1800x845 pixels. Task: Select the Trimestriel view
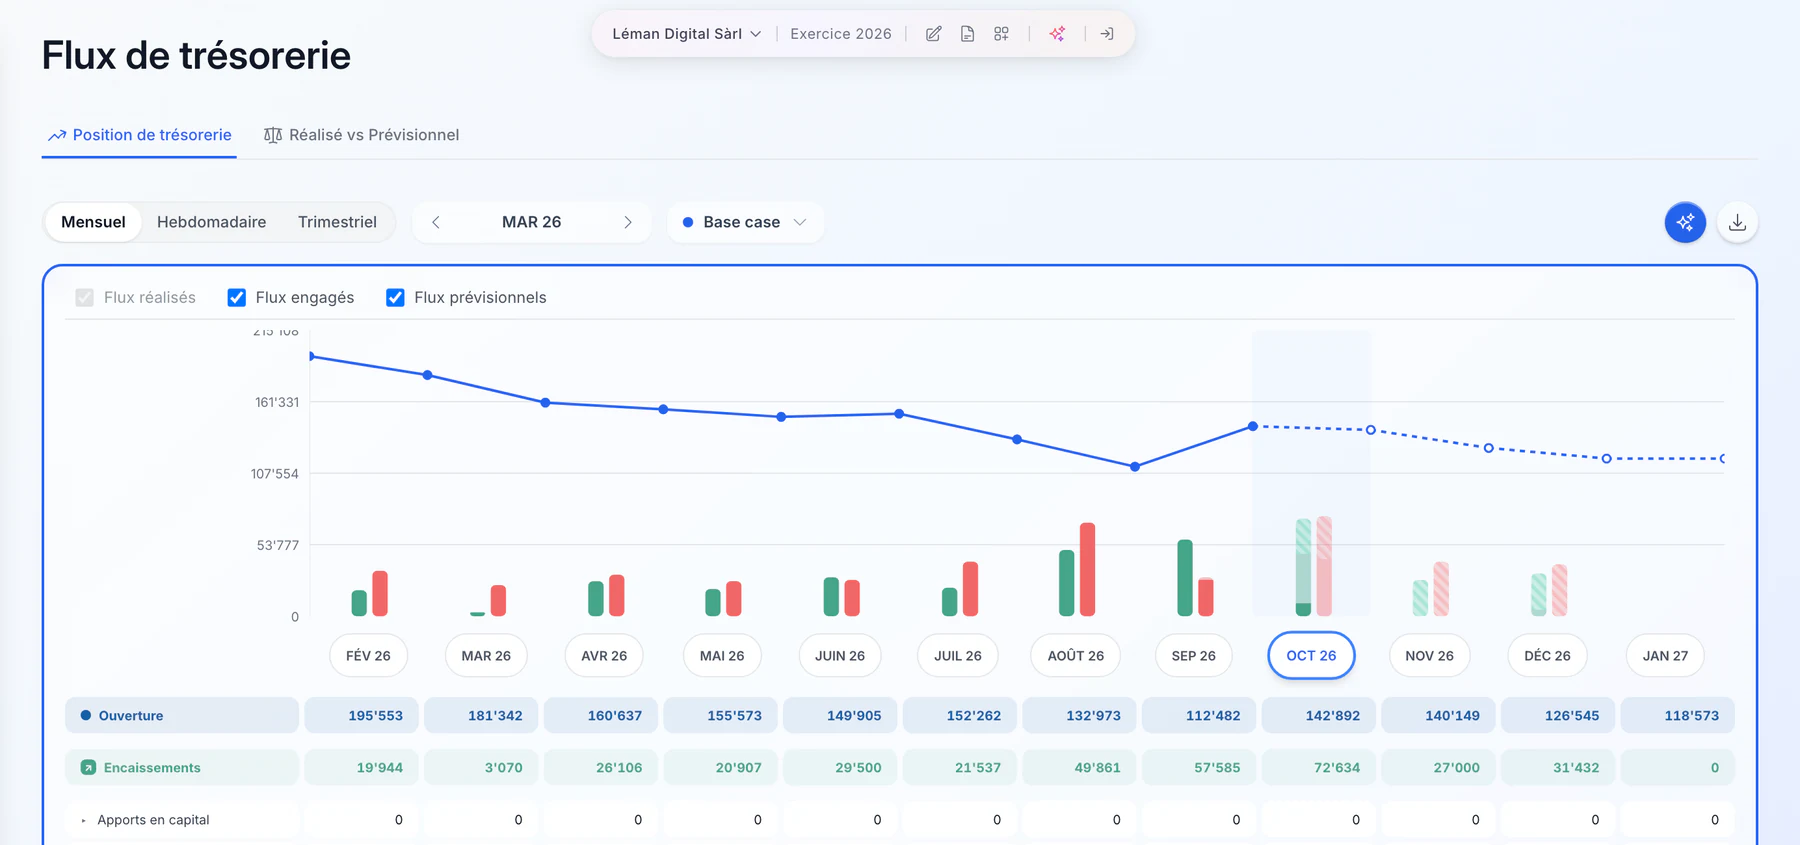[x=337, y=222]
